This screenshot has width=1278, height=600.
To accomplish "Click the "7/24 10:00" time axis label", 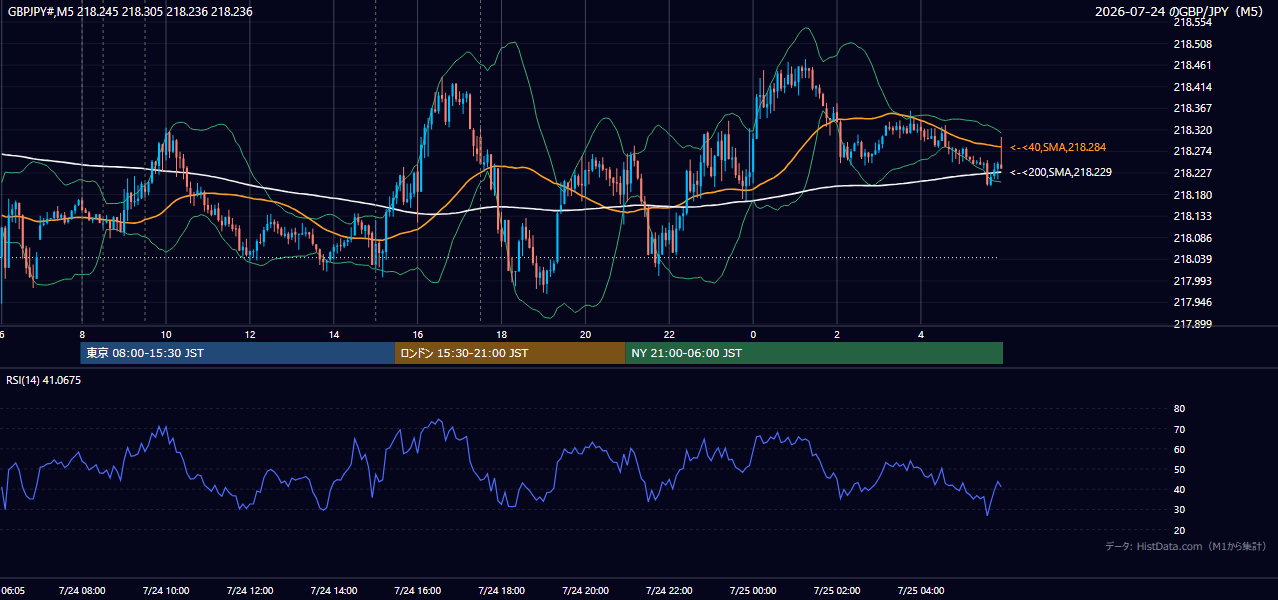I will tap(166, 590).
